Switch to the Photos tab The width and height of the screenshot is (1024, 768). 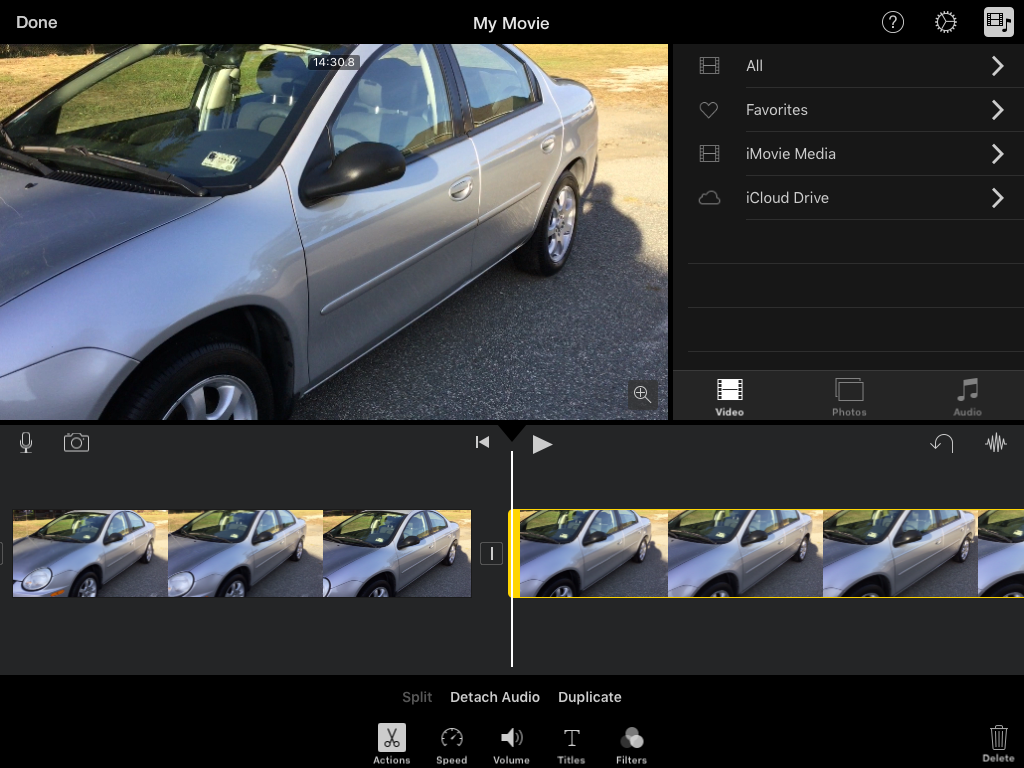pyautogui.click(x=849, y=397)
